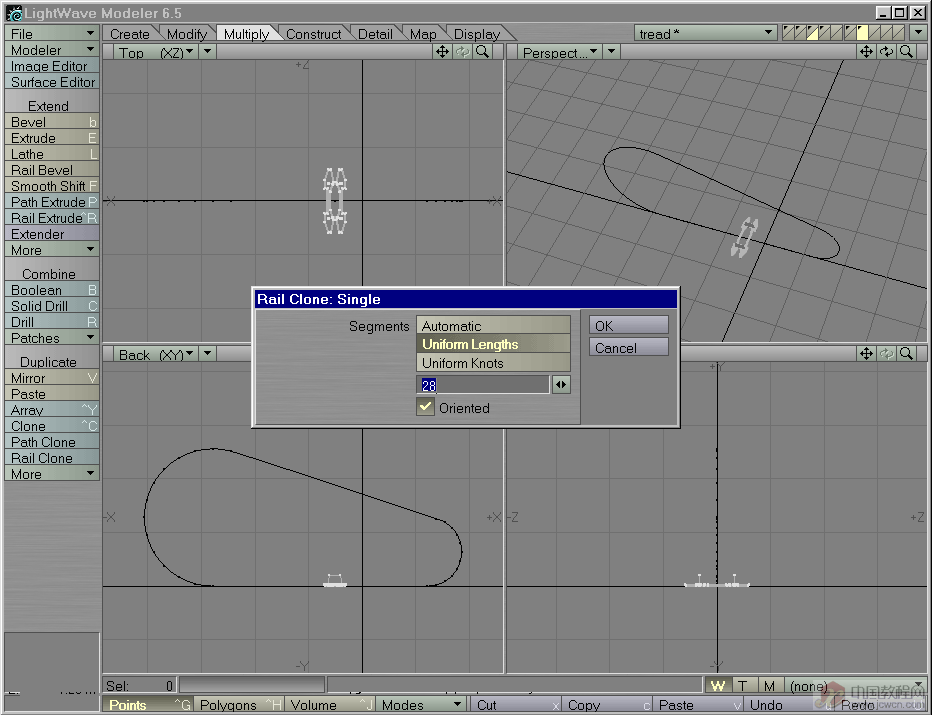Open the (none) vertex map dropdown
This screenshot has width=932, height=715.
tap(855, 686)
